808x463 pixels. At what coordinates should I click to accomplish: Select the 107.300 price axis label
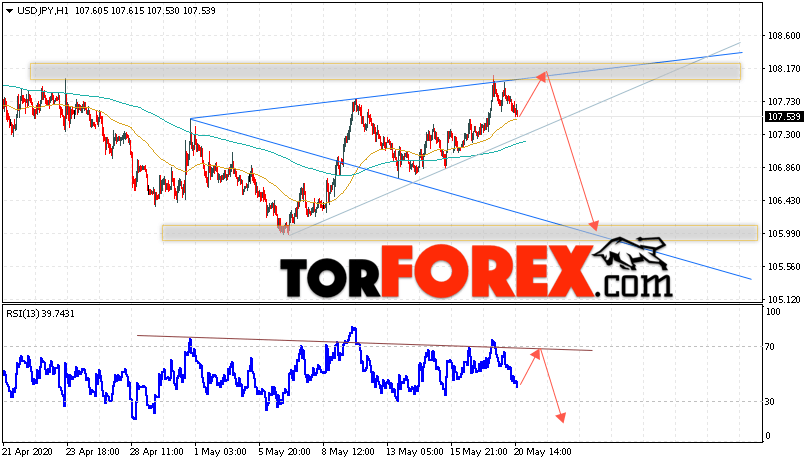[x=784, y=135]
